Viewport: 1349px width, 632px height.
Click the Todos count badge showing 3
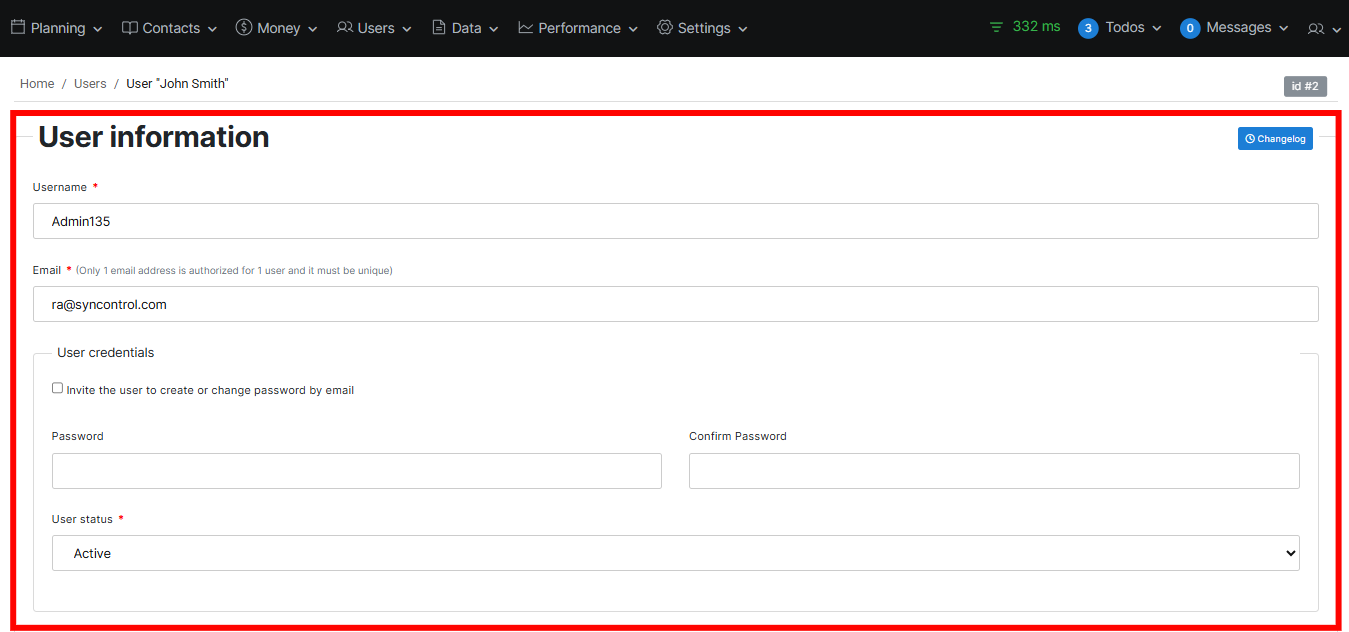(x=1088, y=28)
